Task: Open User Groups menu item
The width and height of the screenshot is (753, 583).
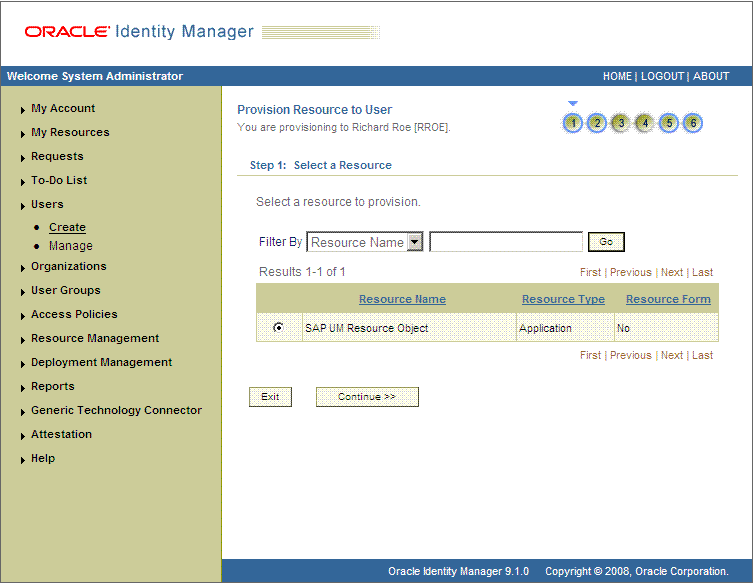Action: [x=66, y=291]
